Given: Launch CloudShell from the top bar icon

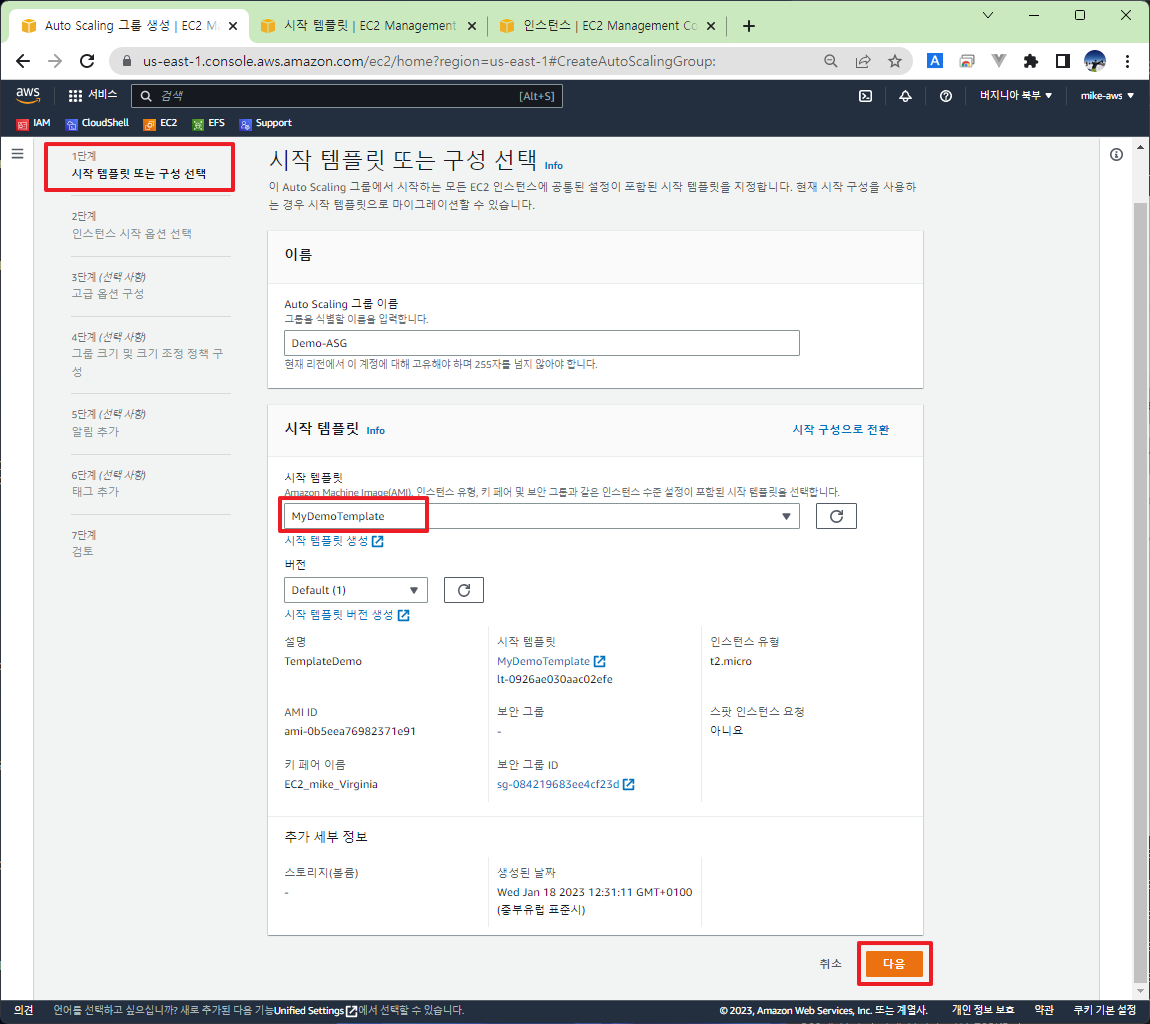Looking at the screenshot, I should pyautogui.click(x=865, y=96).
